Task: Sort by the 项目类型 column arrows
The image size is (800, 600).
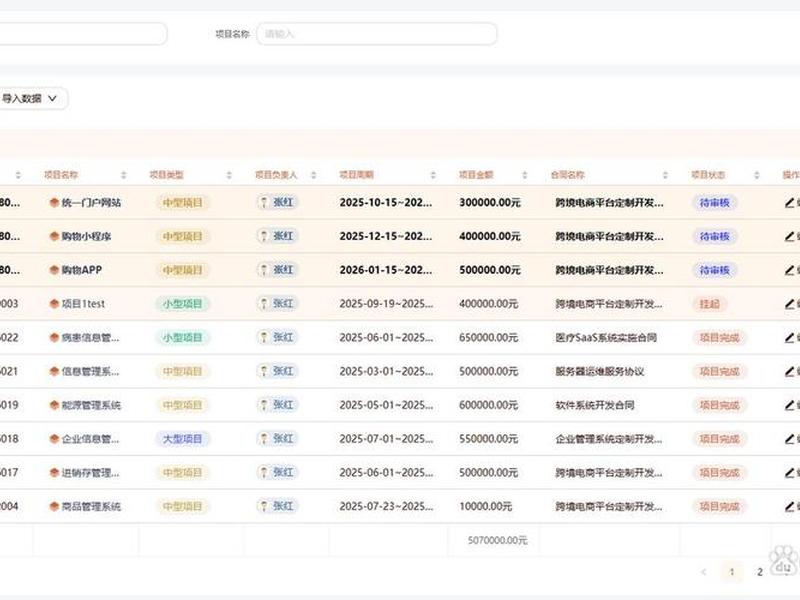Action: [x=229, y=175]
